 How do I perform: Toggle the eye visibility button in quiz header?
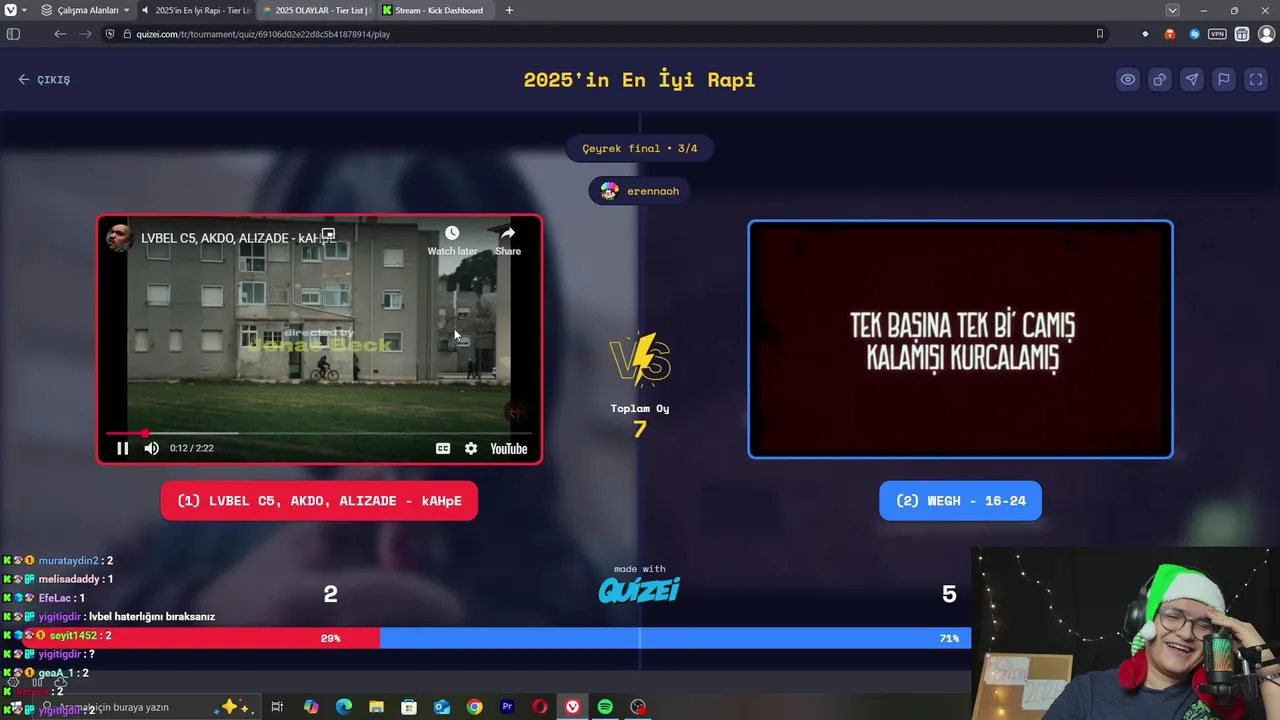tap(1127, 80)
